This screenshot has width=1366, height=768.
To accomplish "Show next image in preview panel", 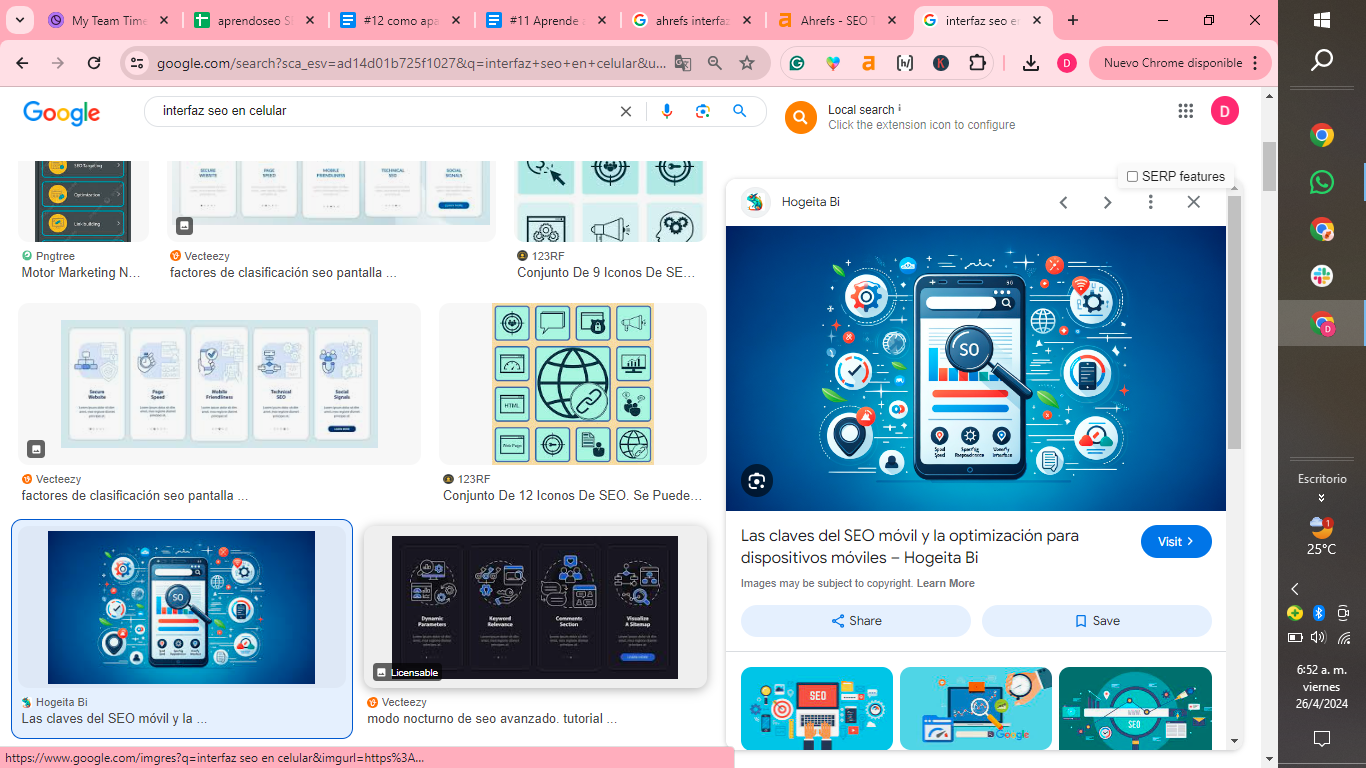I will click(1107, 202).
